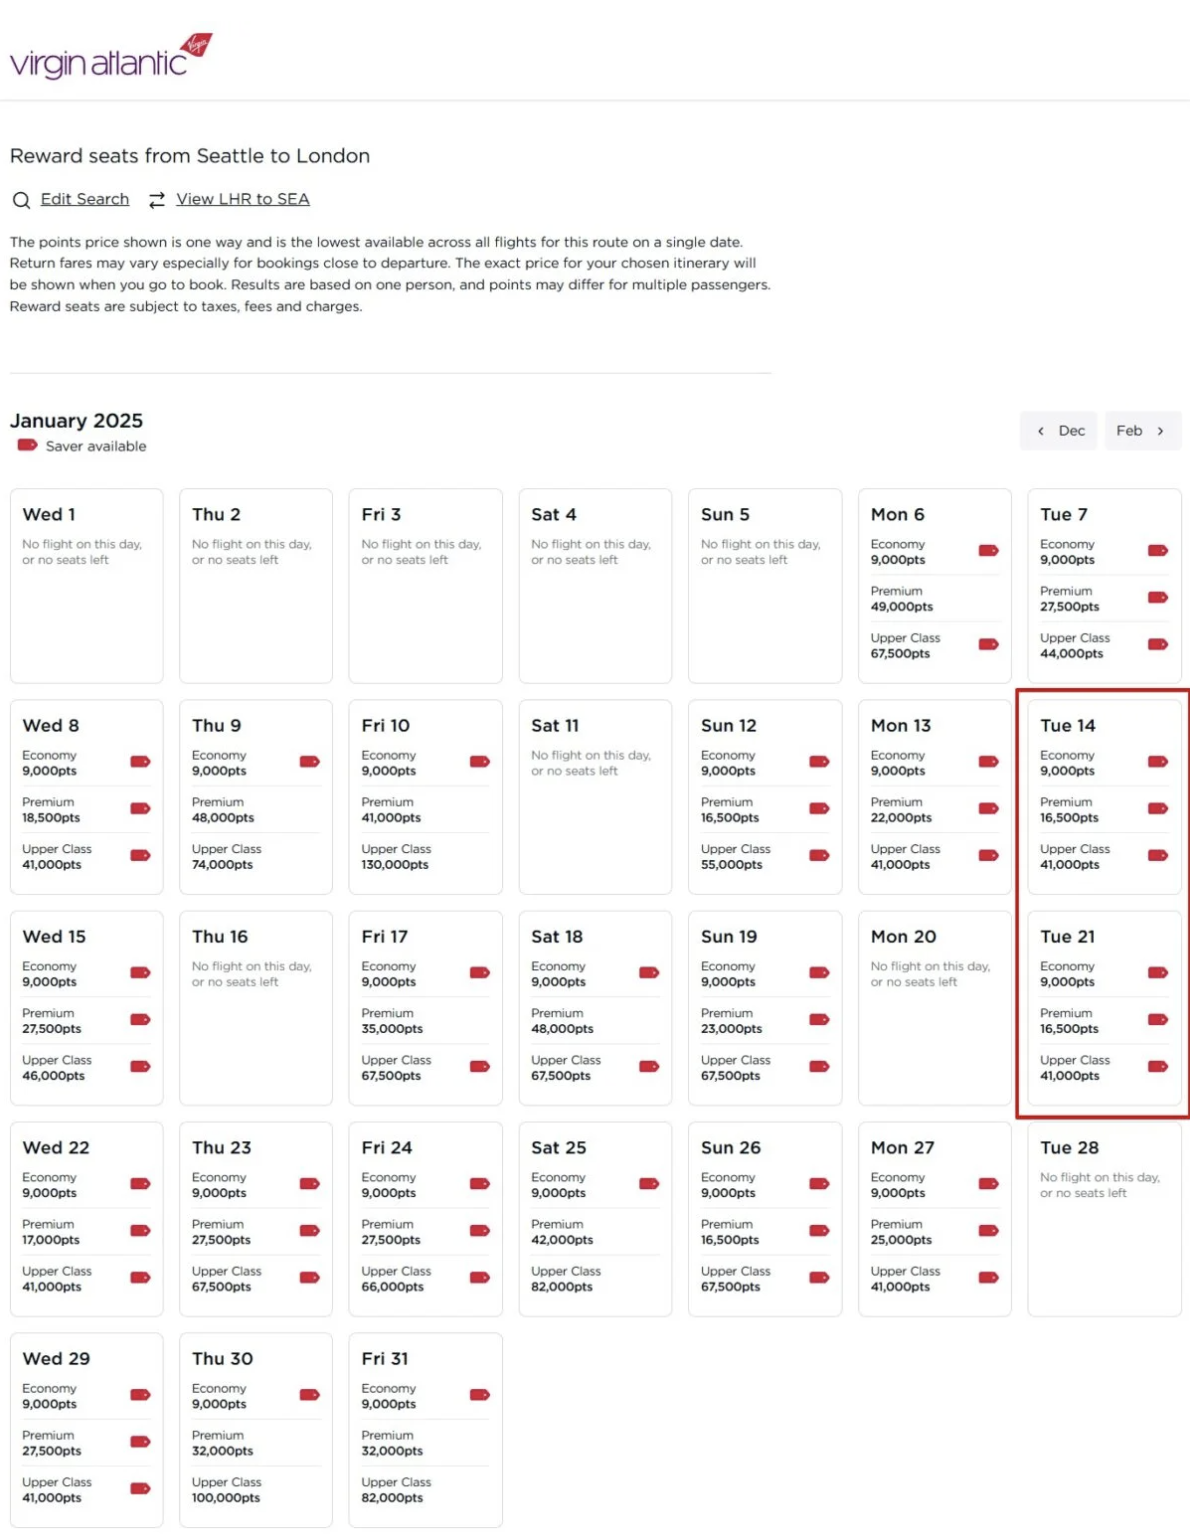This screenshot has width=1190, height=1540.
Task: Click the Economy saver tag on Fri 31
Action: (480, 1394)
